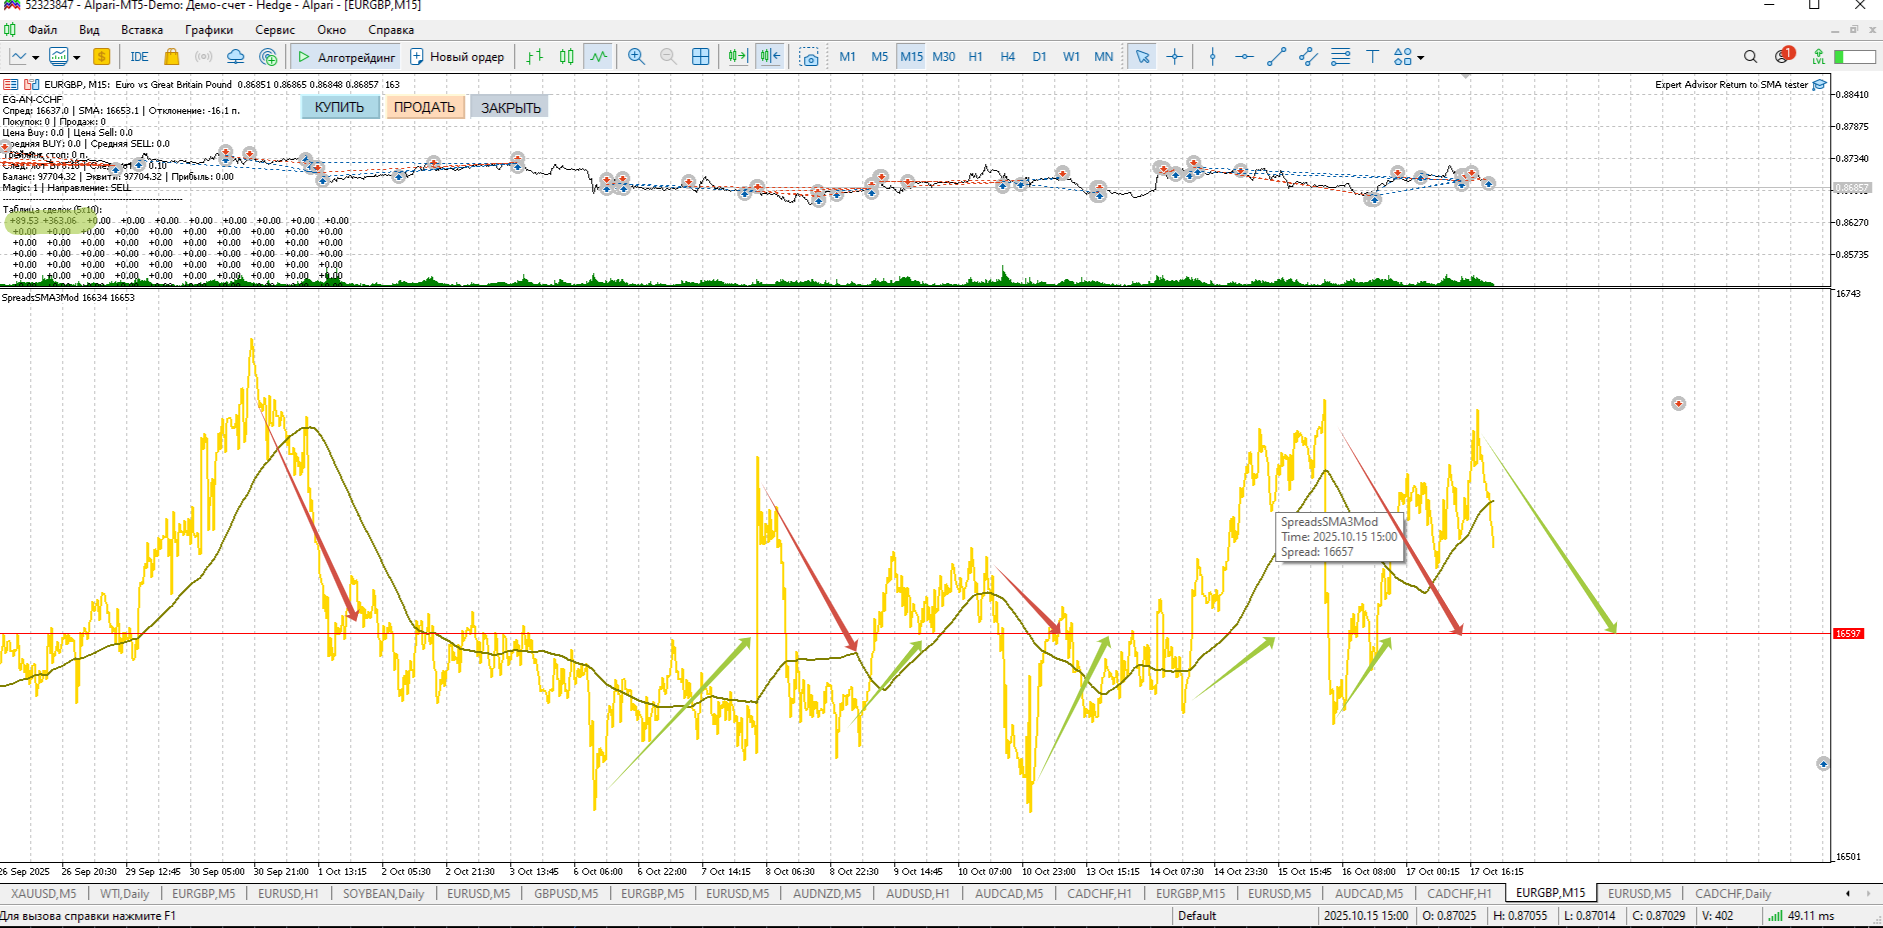Open the search magnifier icon
The height and width of the screenshot is (928, 1883).
point(1750,57)
